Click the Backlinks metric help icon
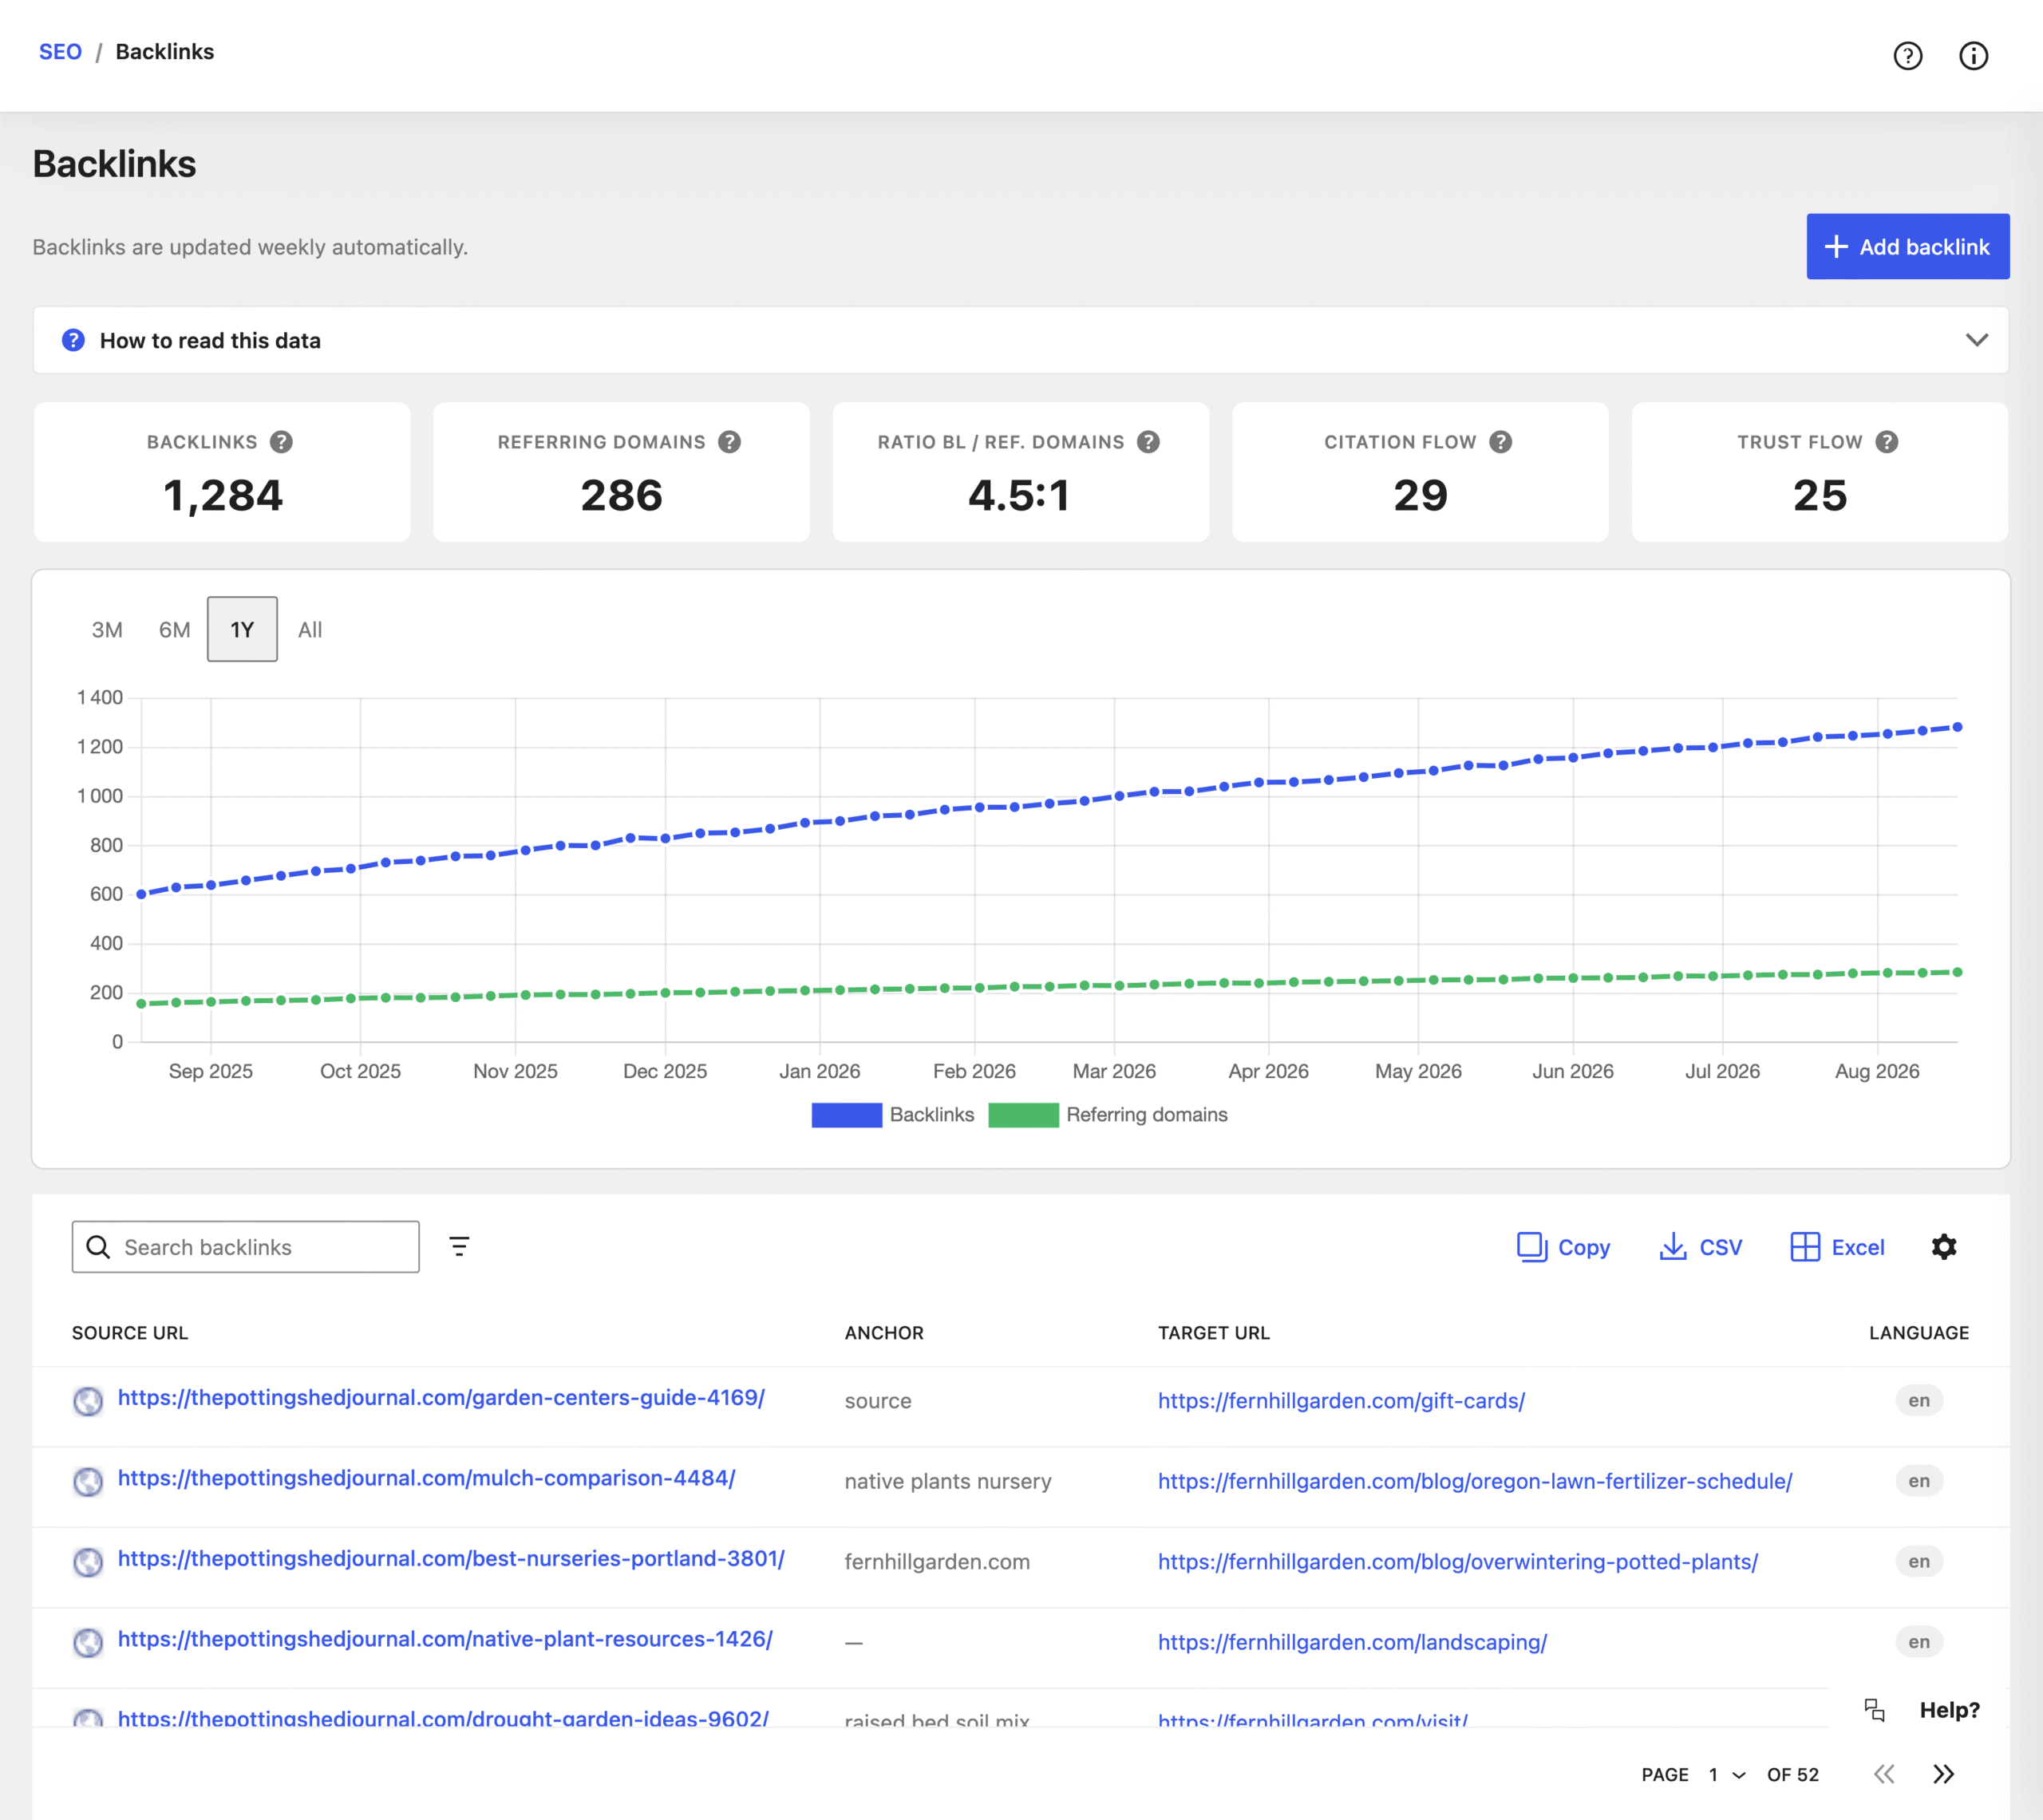 [282, 442]
